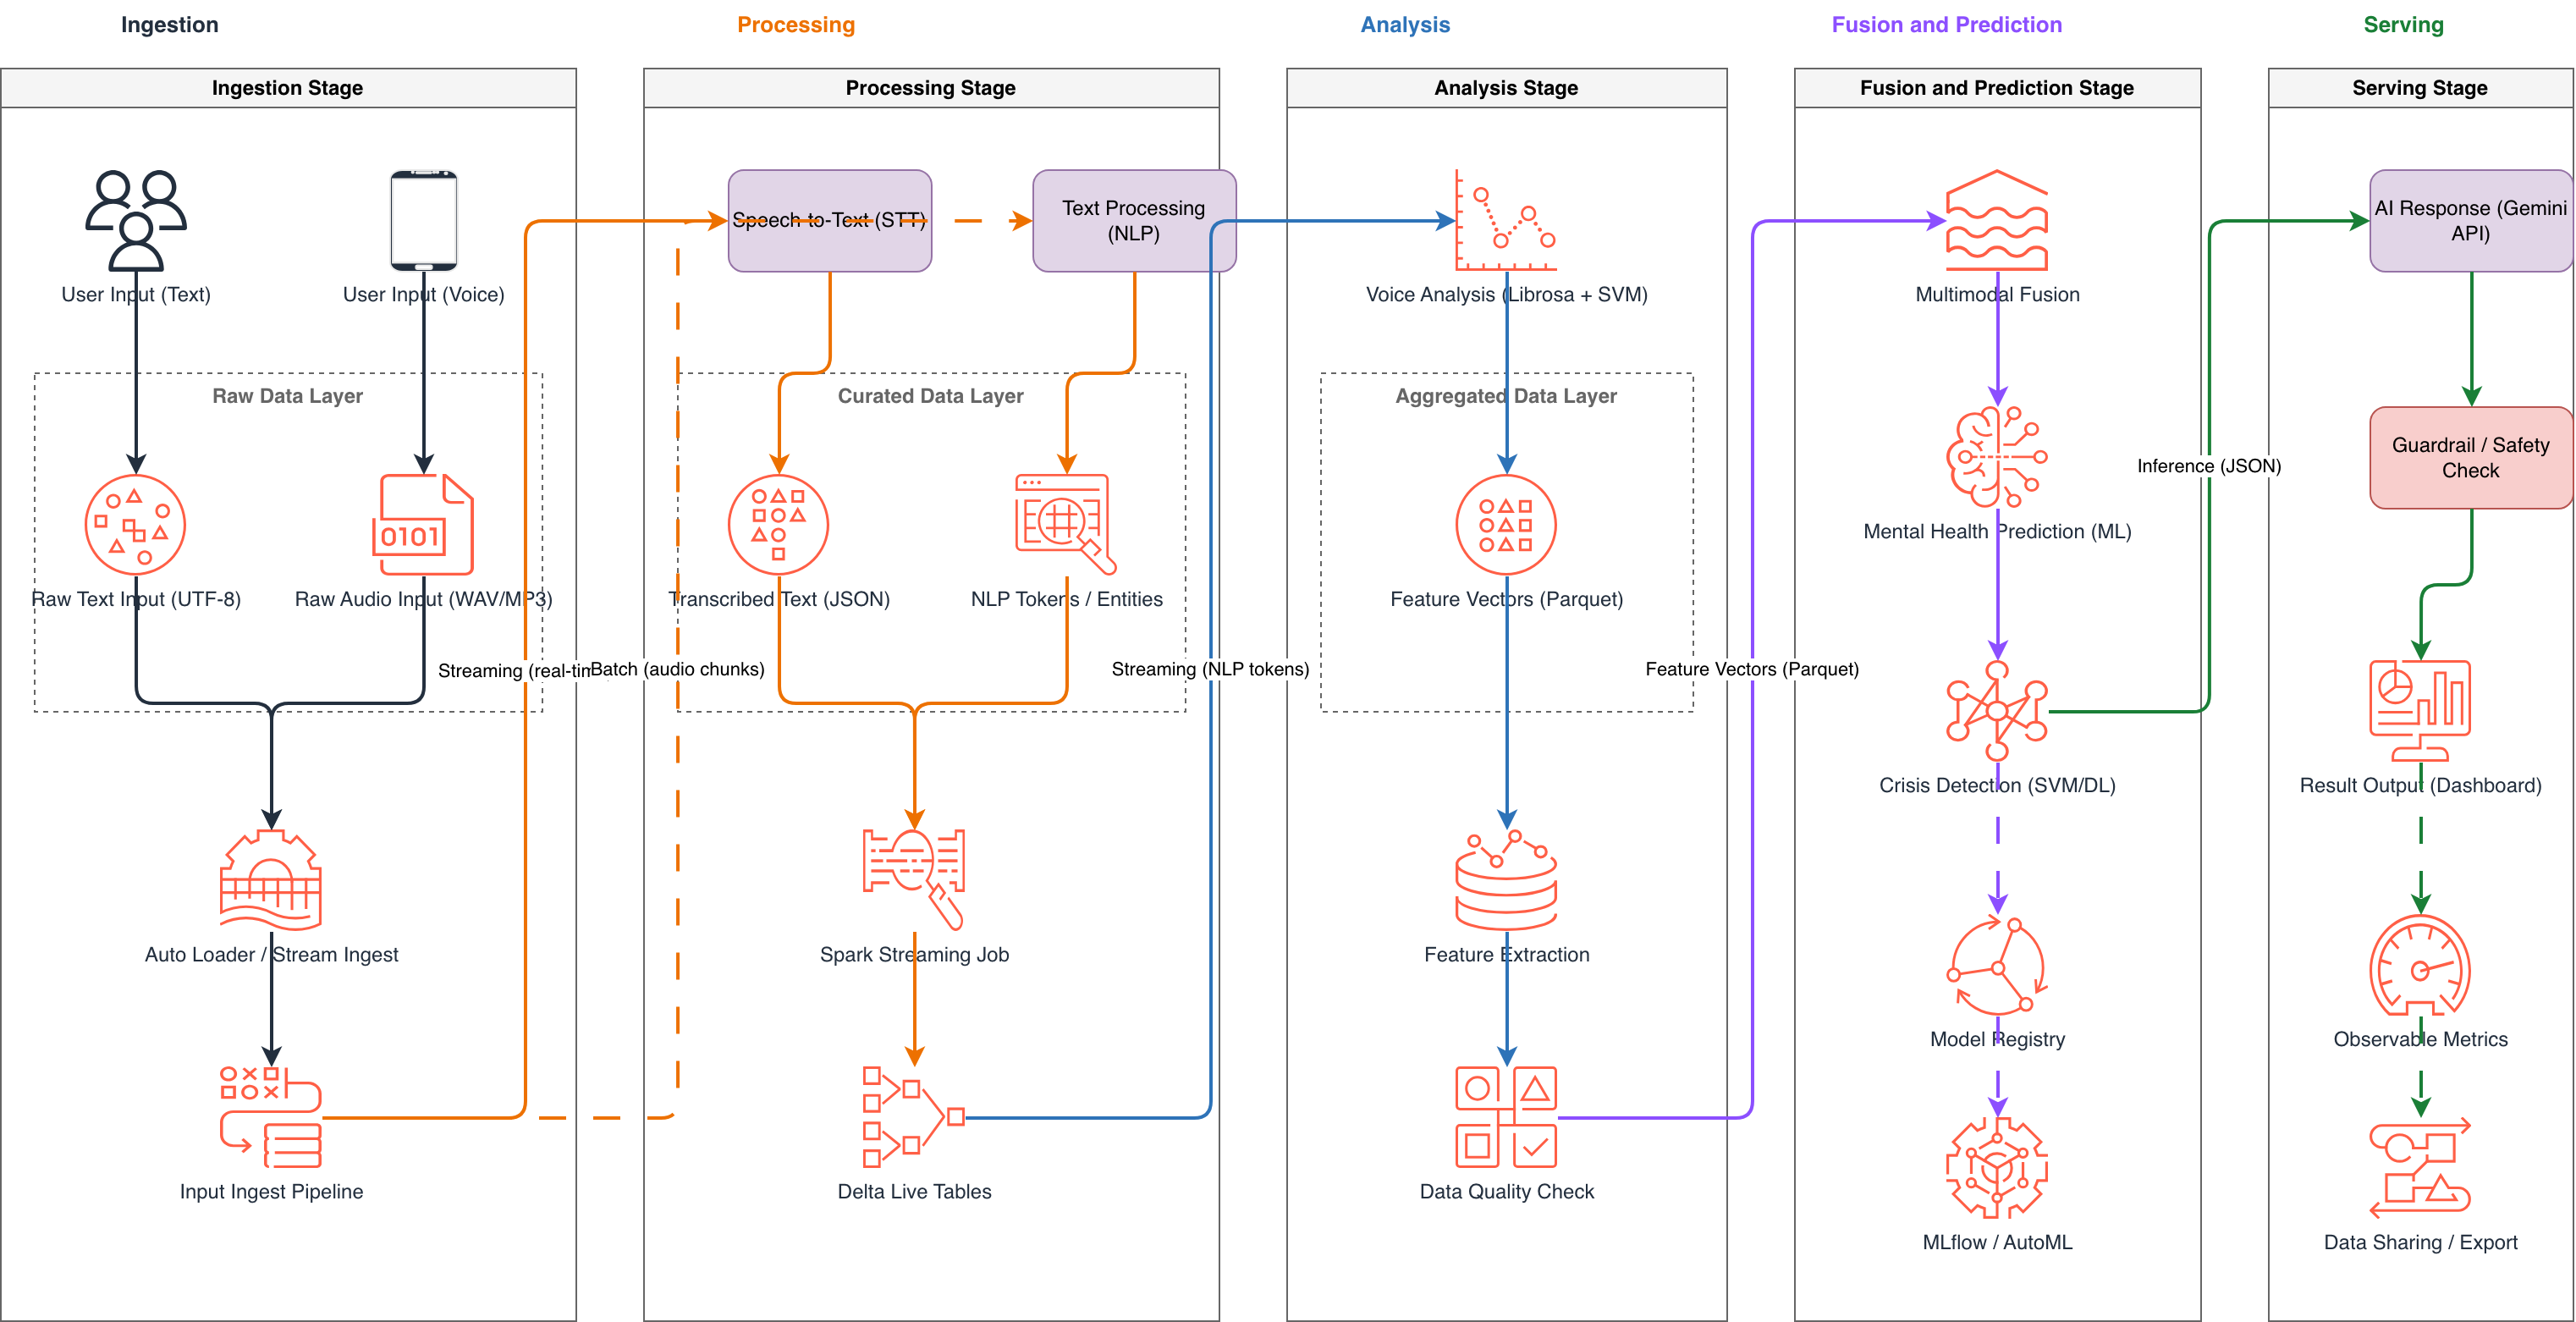
Task: Click the Inference (JSON) edge label
Action: (x=2209, y=466)
